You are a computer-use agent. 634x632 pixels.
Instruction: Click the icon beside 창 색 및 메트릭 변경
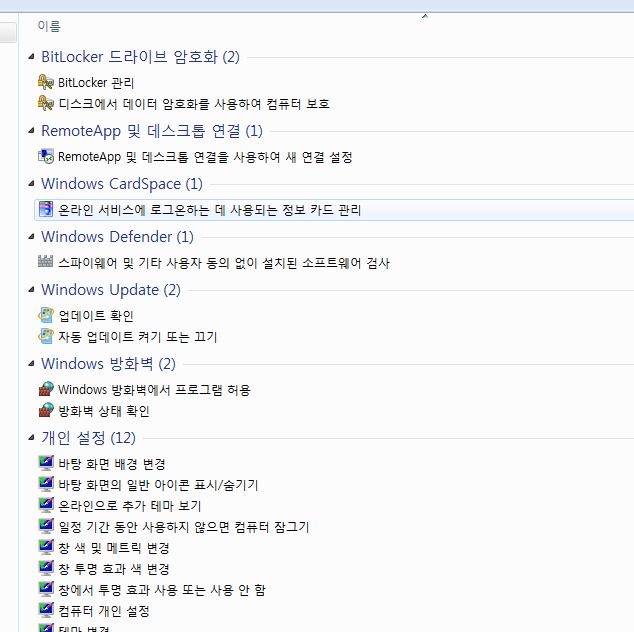pyautogui.click(x=46, y=547)
